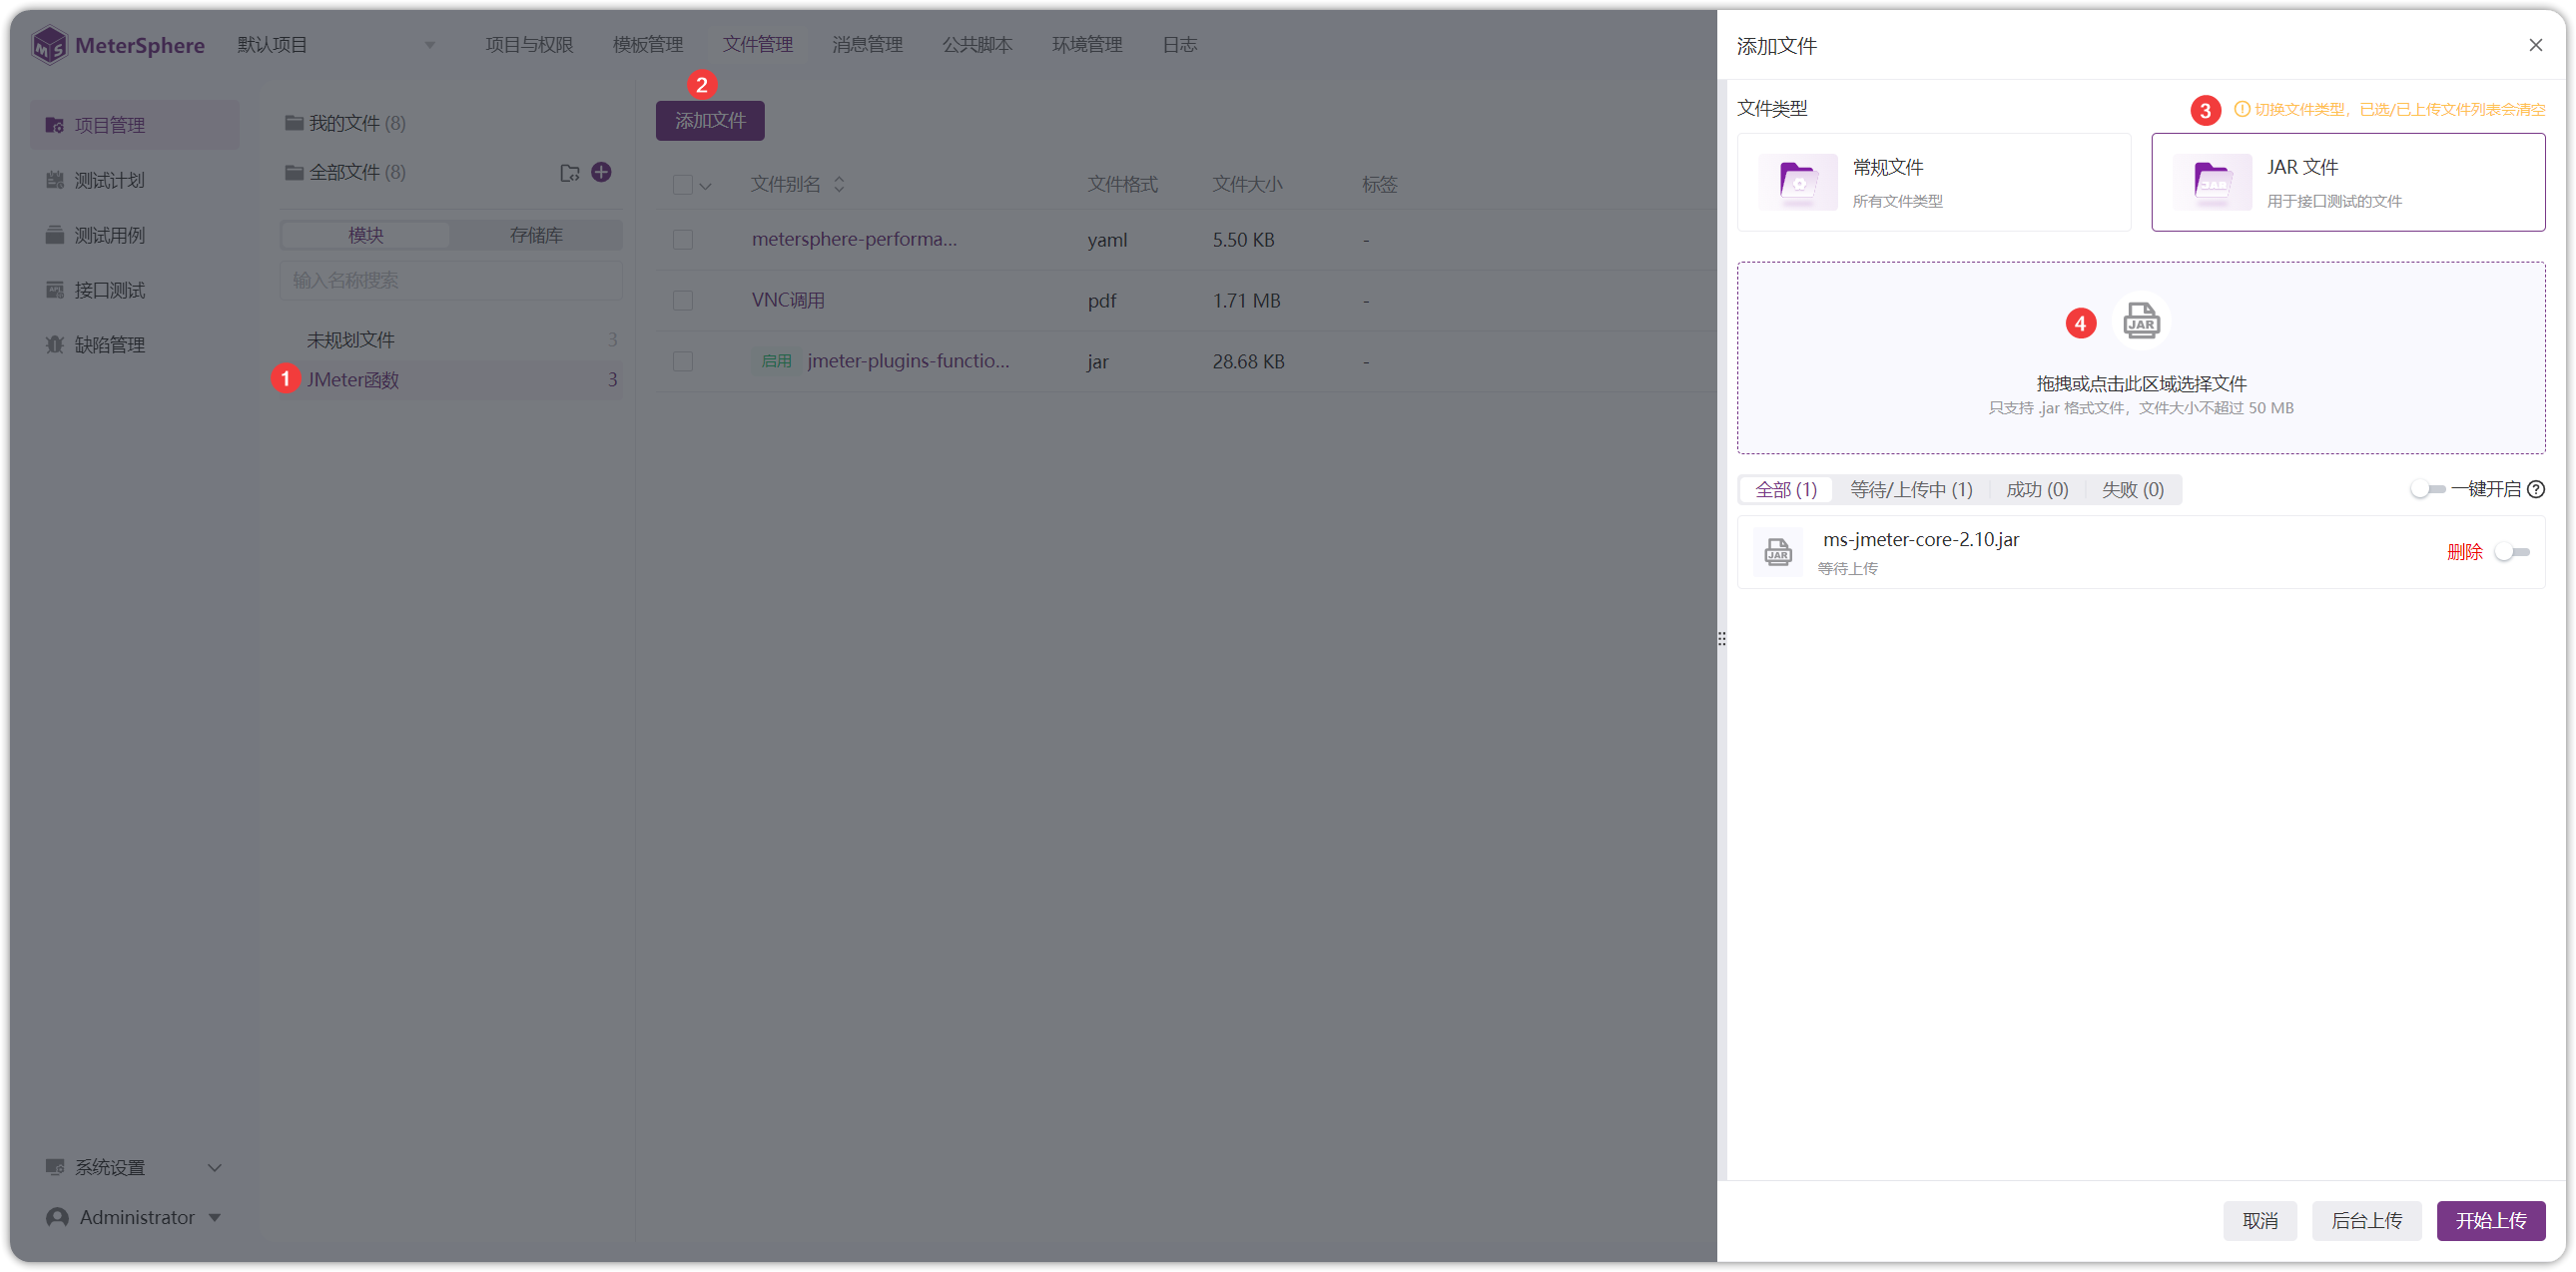Click 后台上传 button
Screen dimensions: 2576x1272
click(x=2366, y=1220)
